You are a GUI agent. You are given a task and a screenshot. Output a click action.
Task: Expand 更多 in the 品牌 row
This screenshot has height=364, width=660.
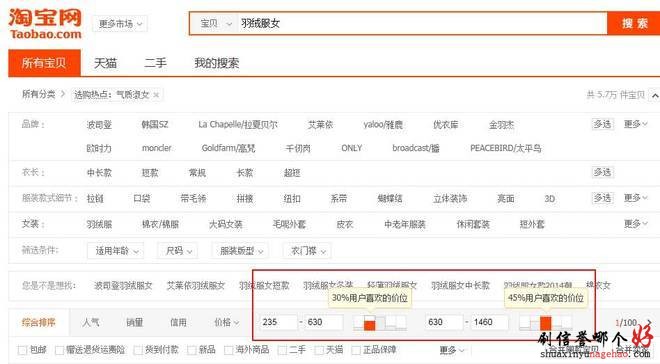click(x=635, y=124)
